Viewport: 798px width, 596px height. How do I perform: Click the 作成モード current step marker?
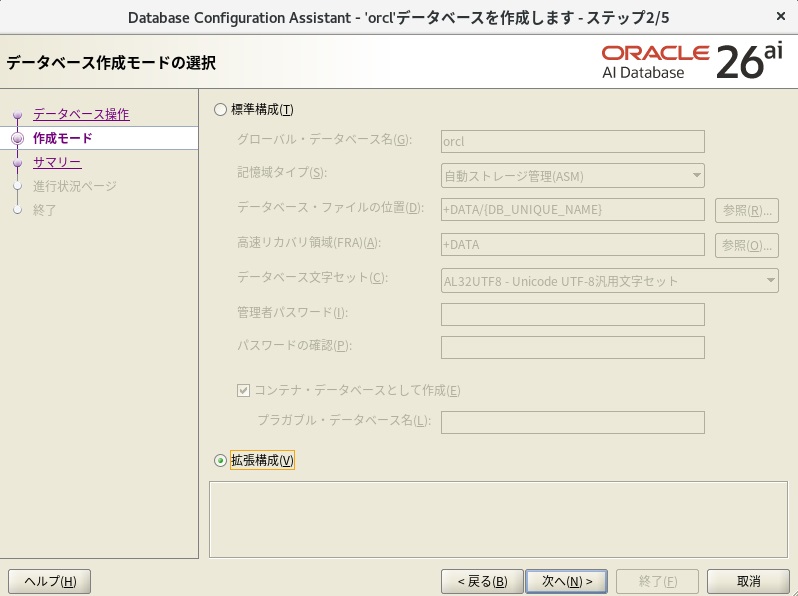pos(18,138)
